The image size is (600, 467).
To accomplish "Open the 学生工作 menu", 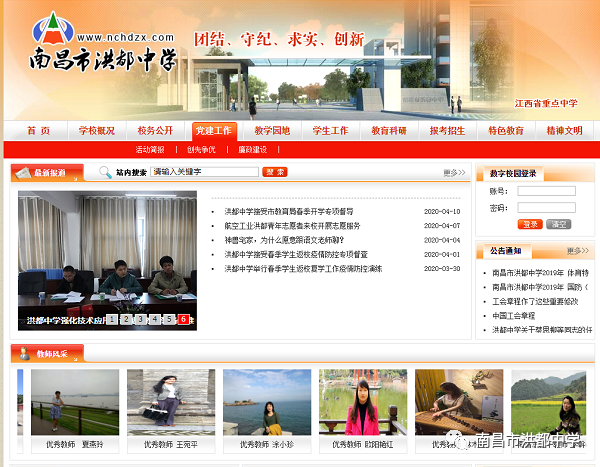I will pyautogui.click(x=331, y=131).
